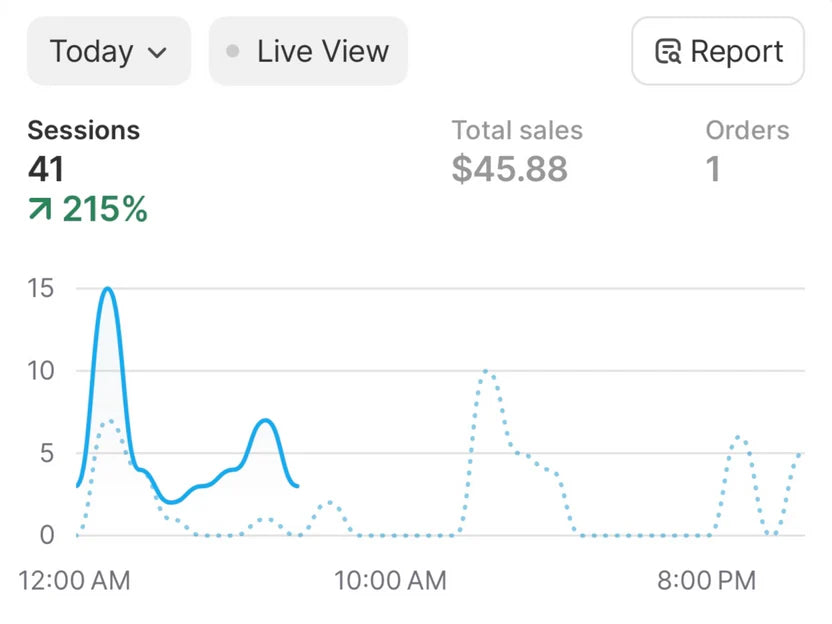Click the Sessions count of 41

pos(46,169)
